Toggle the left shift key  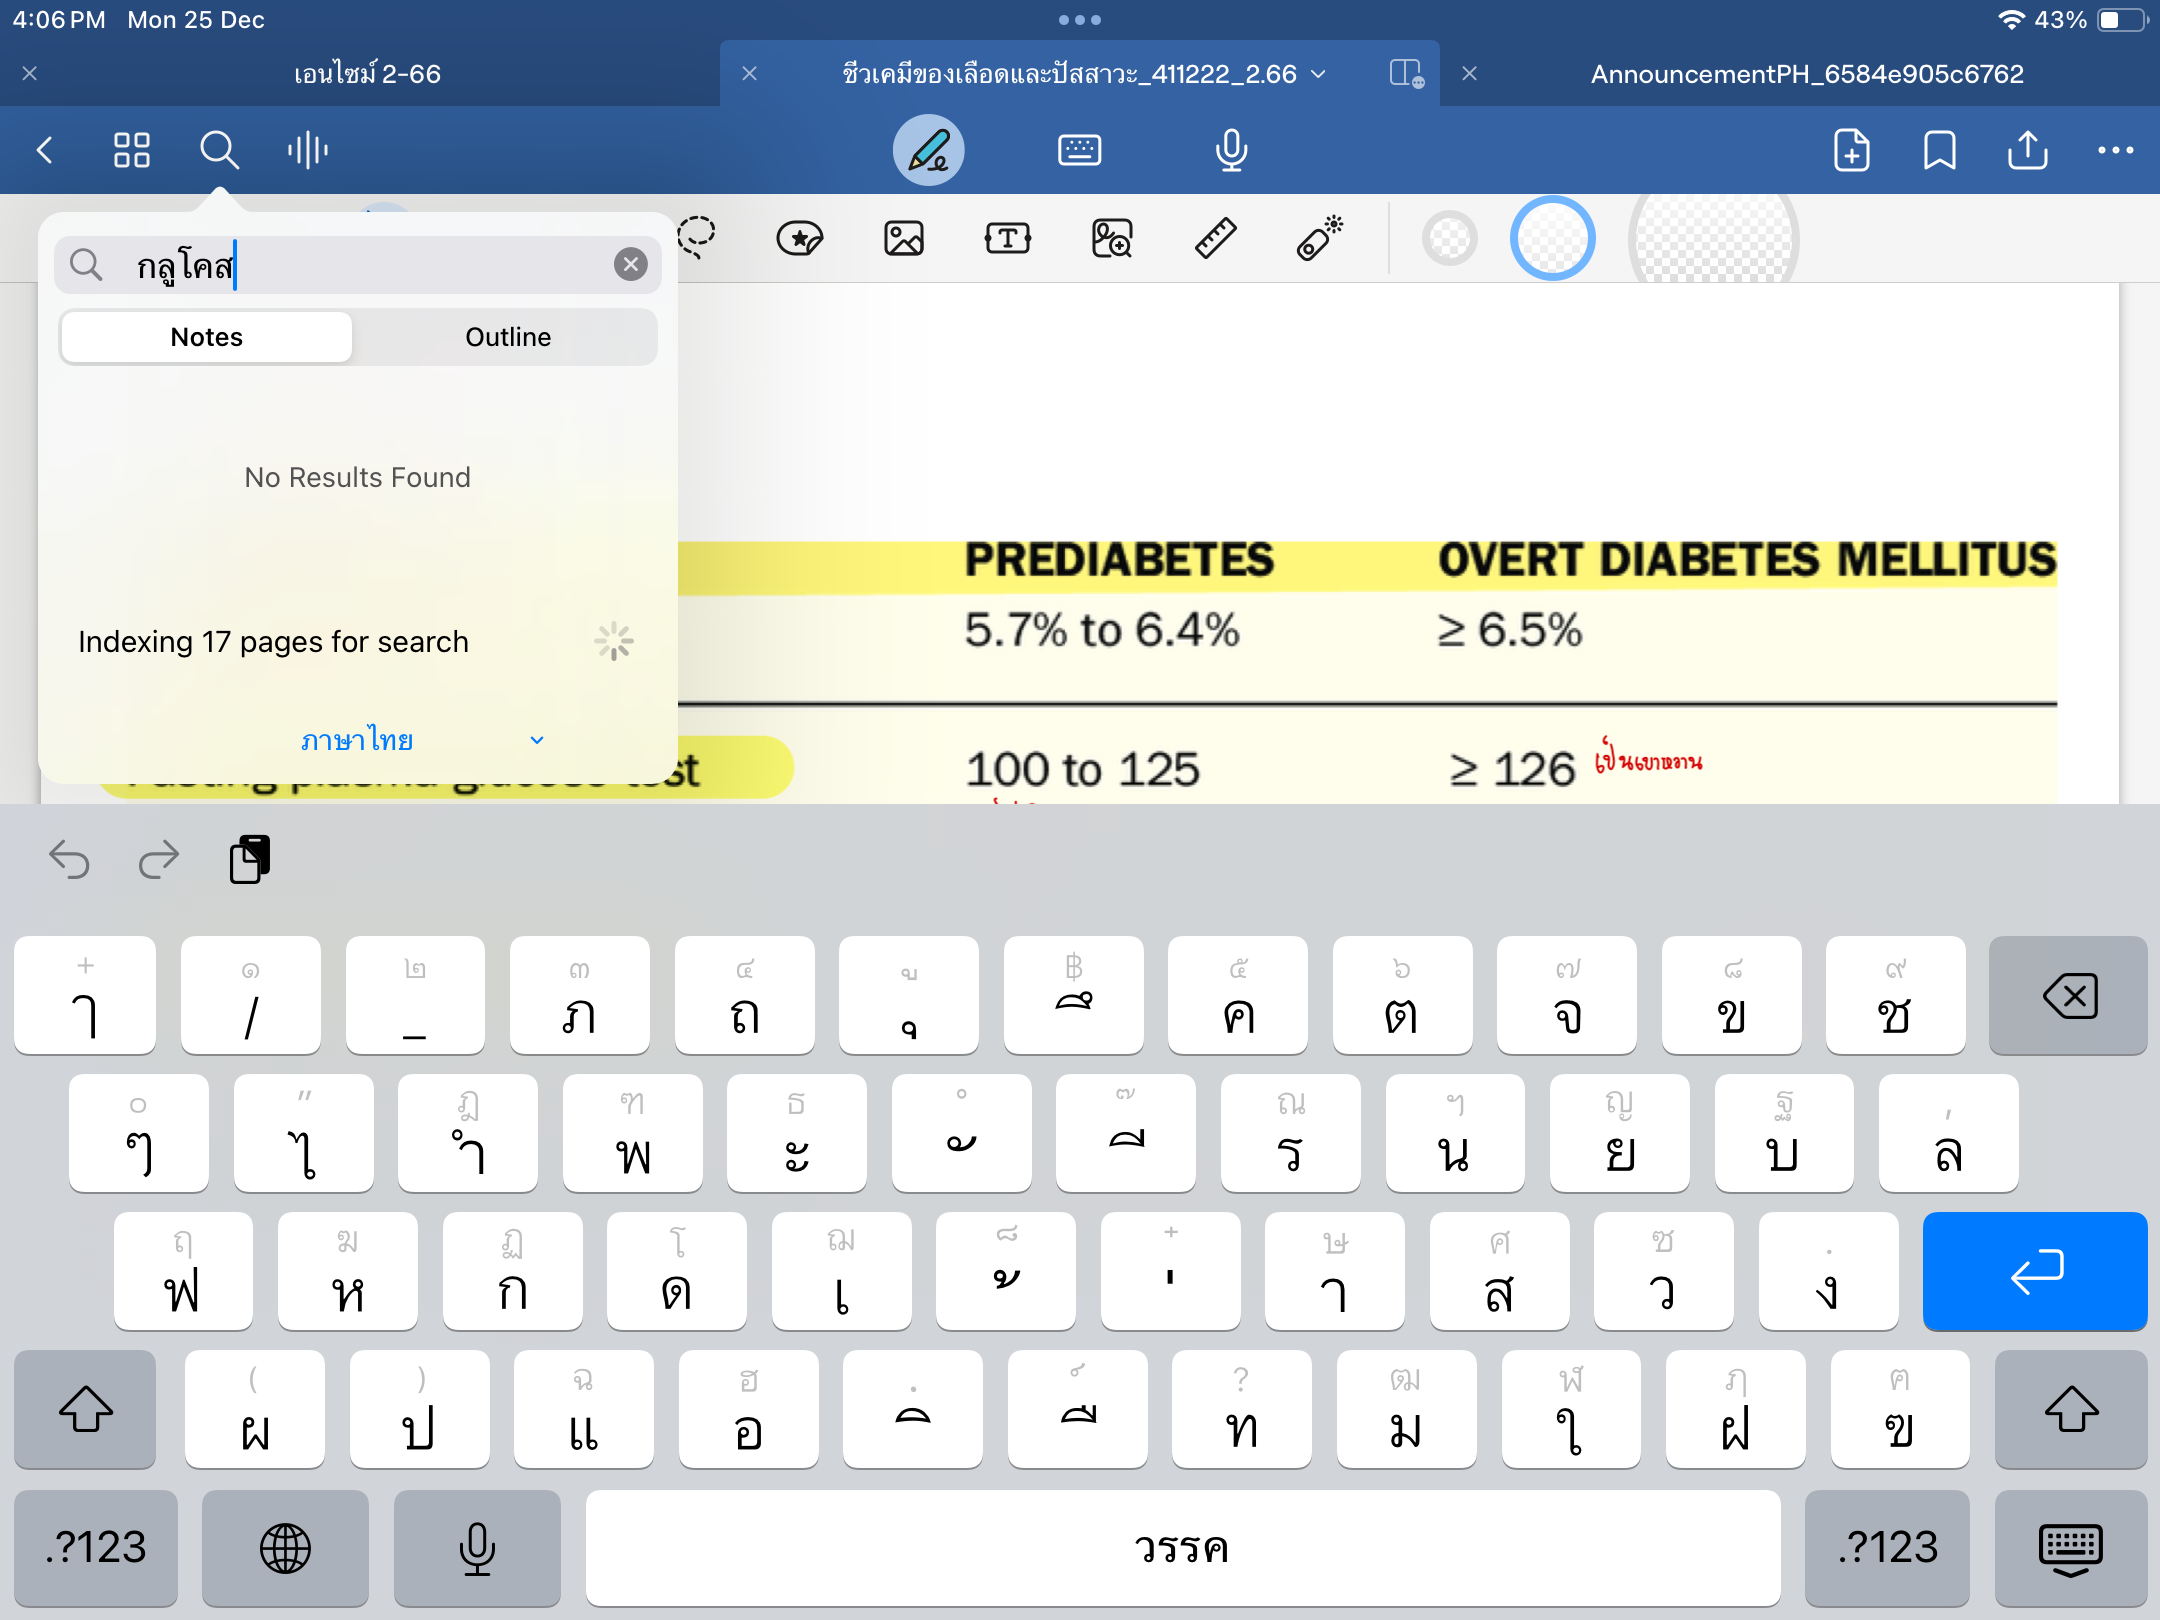[85, 1409]
